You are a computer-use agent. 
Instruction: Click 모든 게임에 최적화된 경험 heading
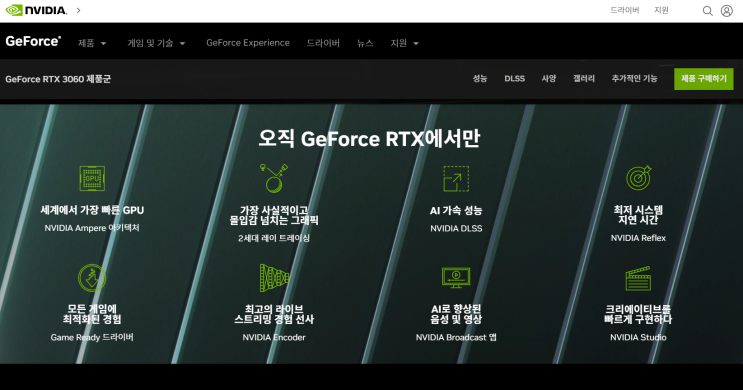pyautogui.click(x=92, y=314)
